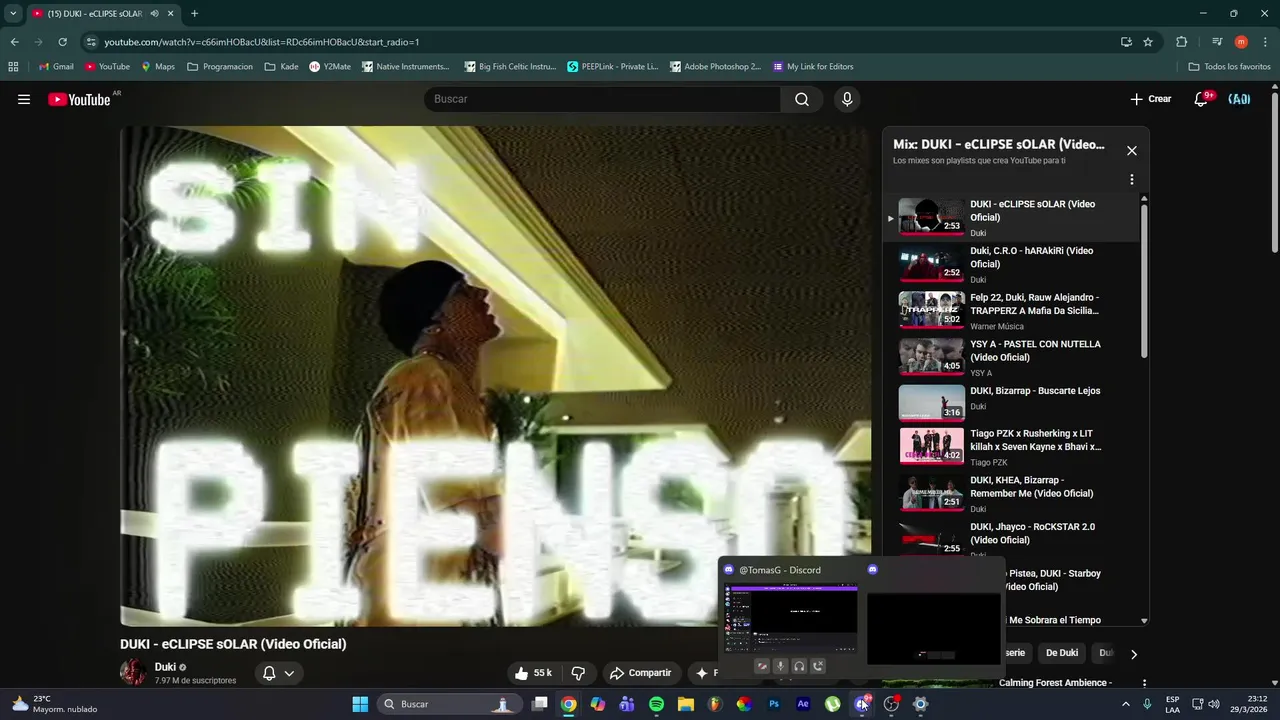Open Chrome media controls icon
Viewport: 1280px width, 720px height.
[1217, 42]
